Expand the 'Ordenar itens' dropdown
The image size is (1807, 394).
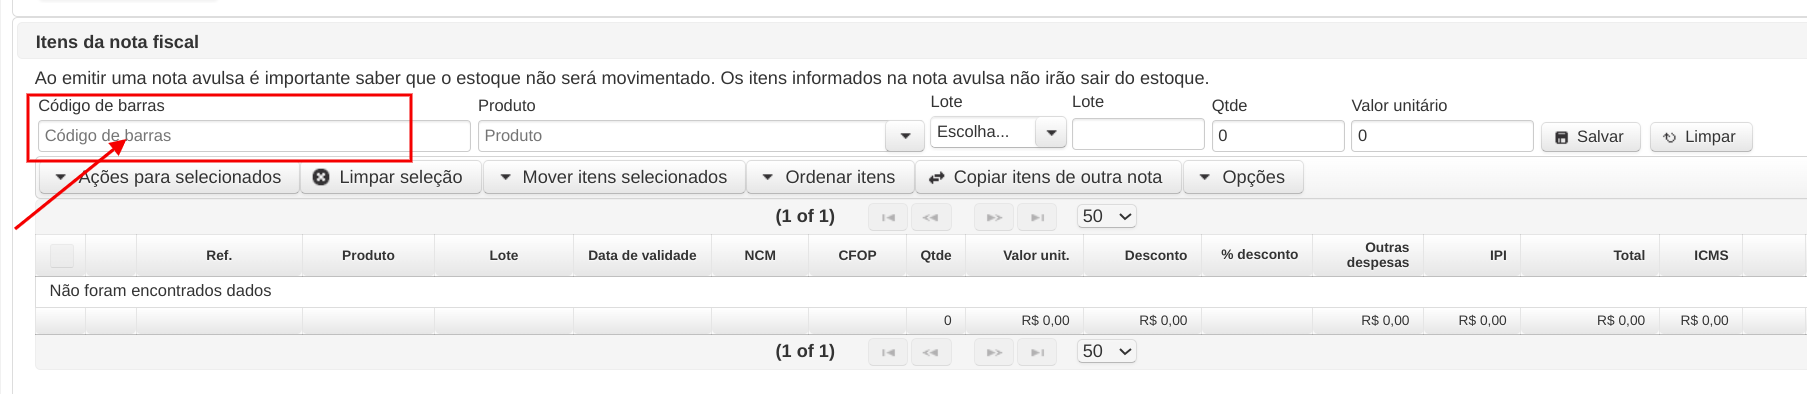(830, 177)
